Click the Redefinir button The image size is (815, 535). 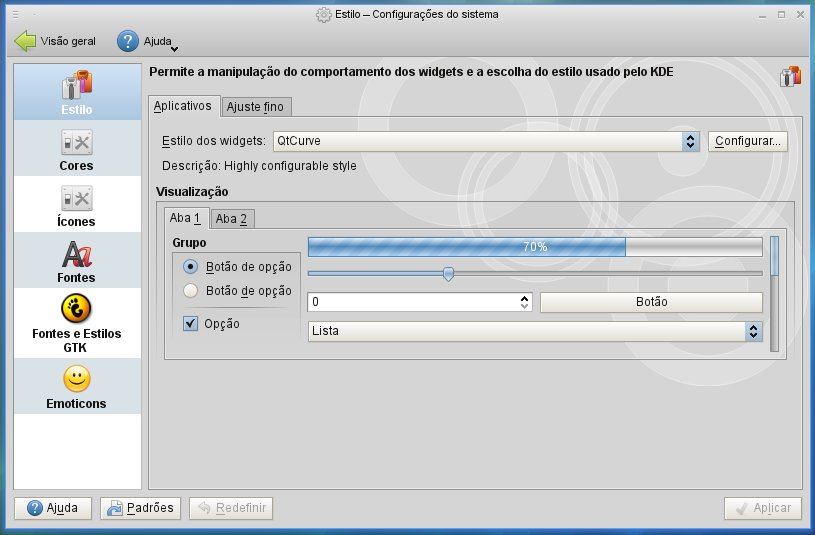[231, 508]
